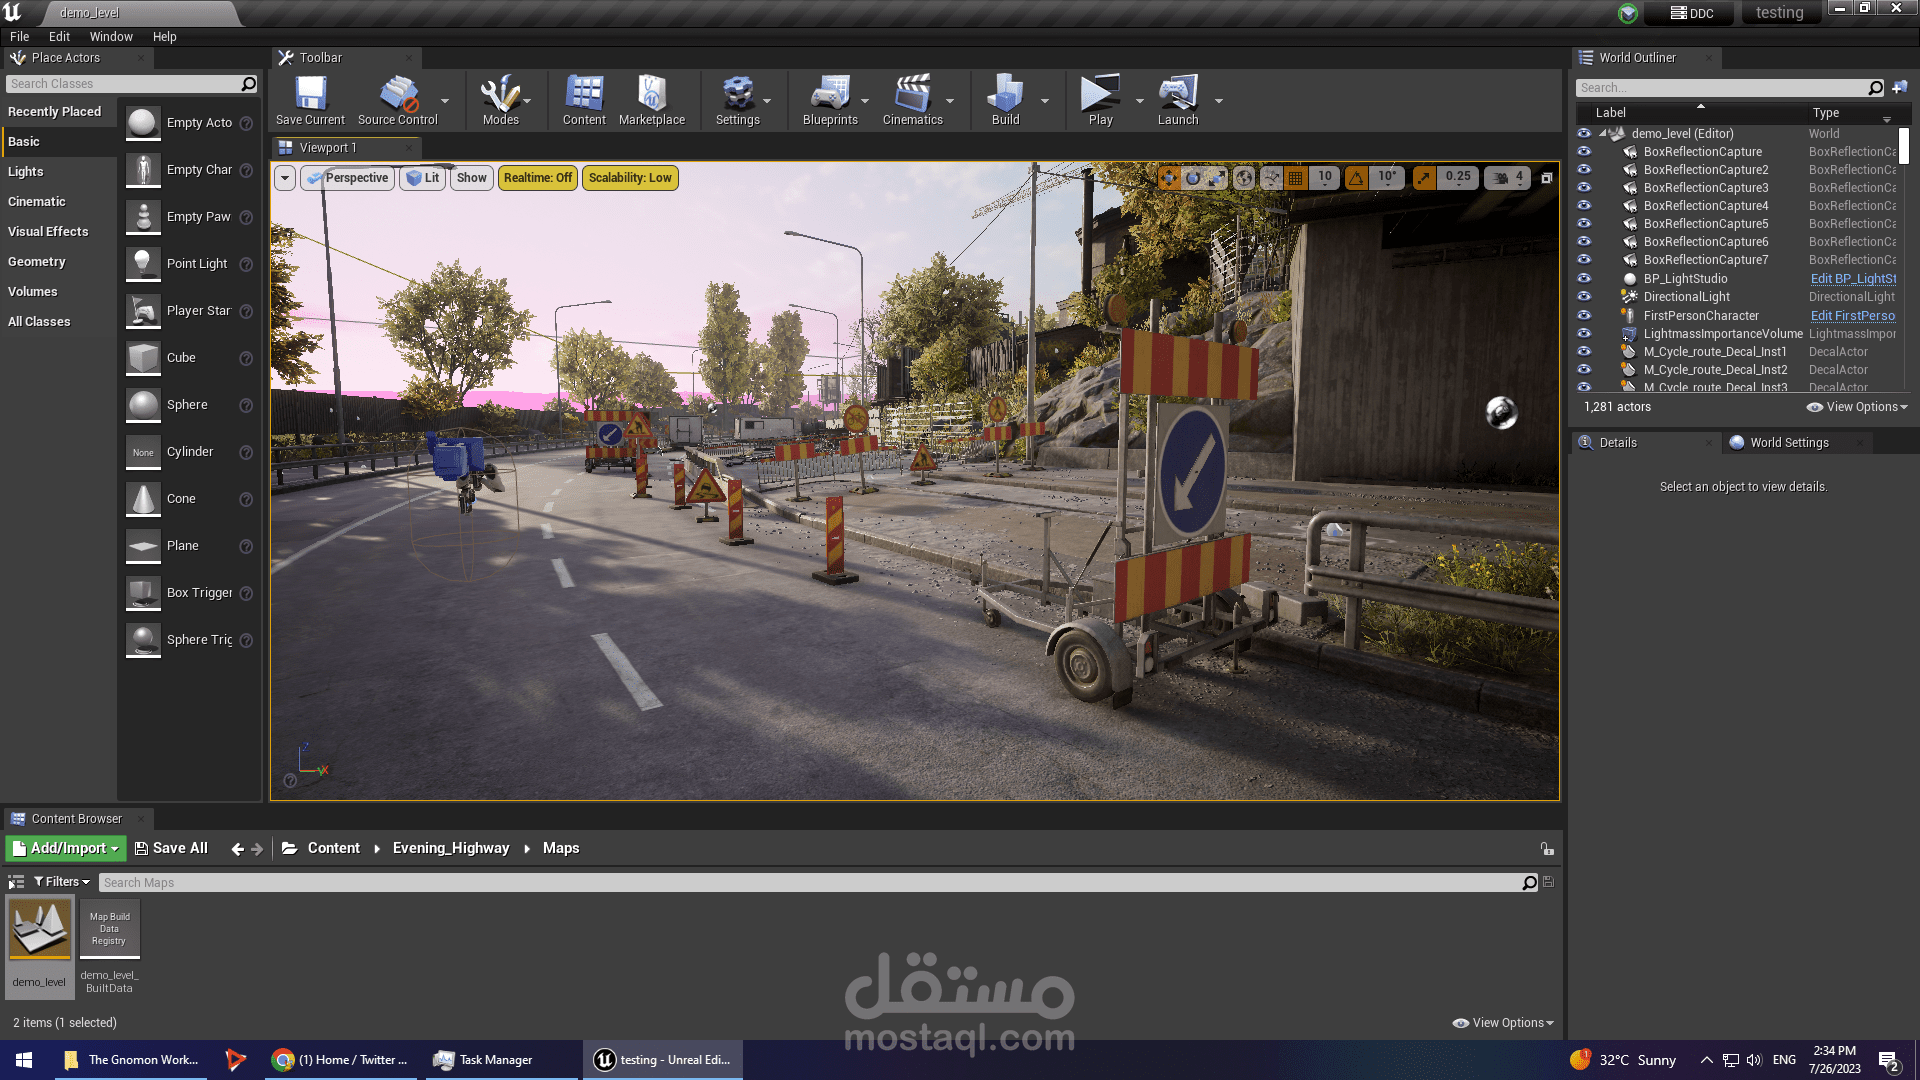Click the World Outliner vertical scrollbar

1903,146
